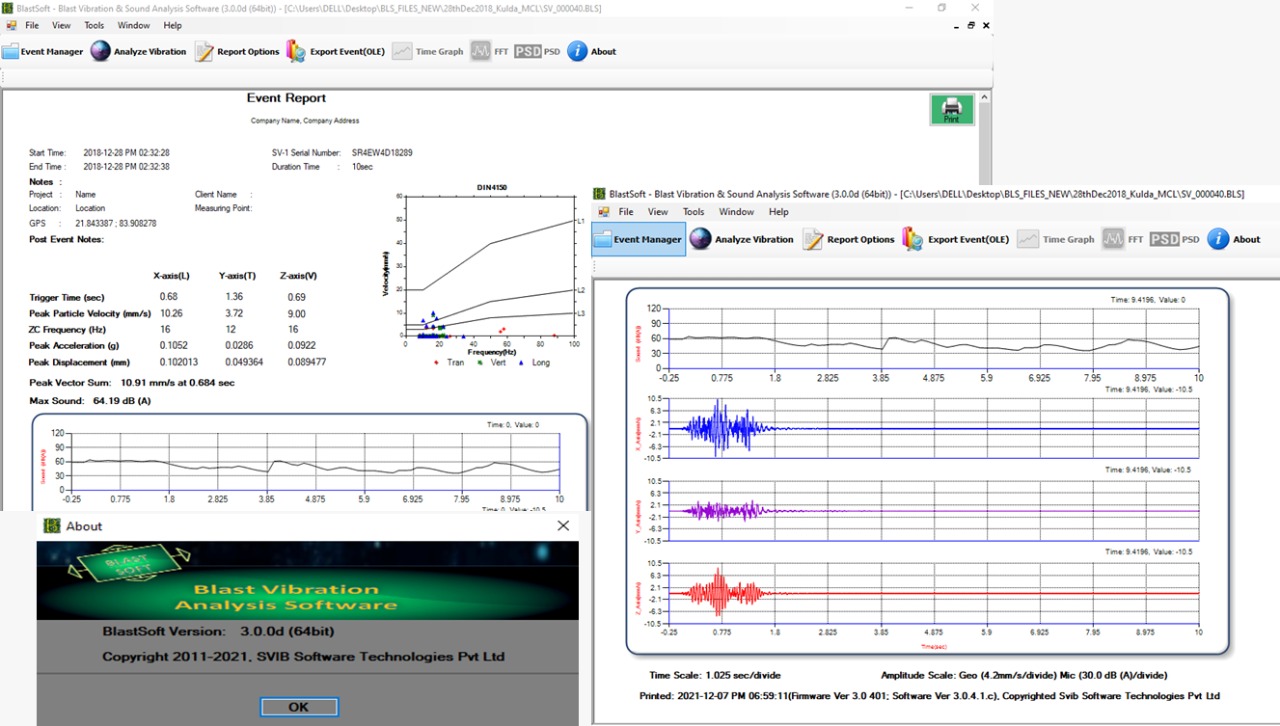This screenshot has height=726, width=1280.
Task: Open Help menu in front BlastSoft window
Action: tap(779, 212)
